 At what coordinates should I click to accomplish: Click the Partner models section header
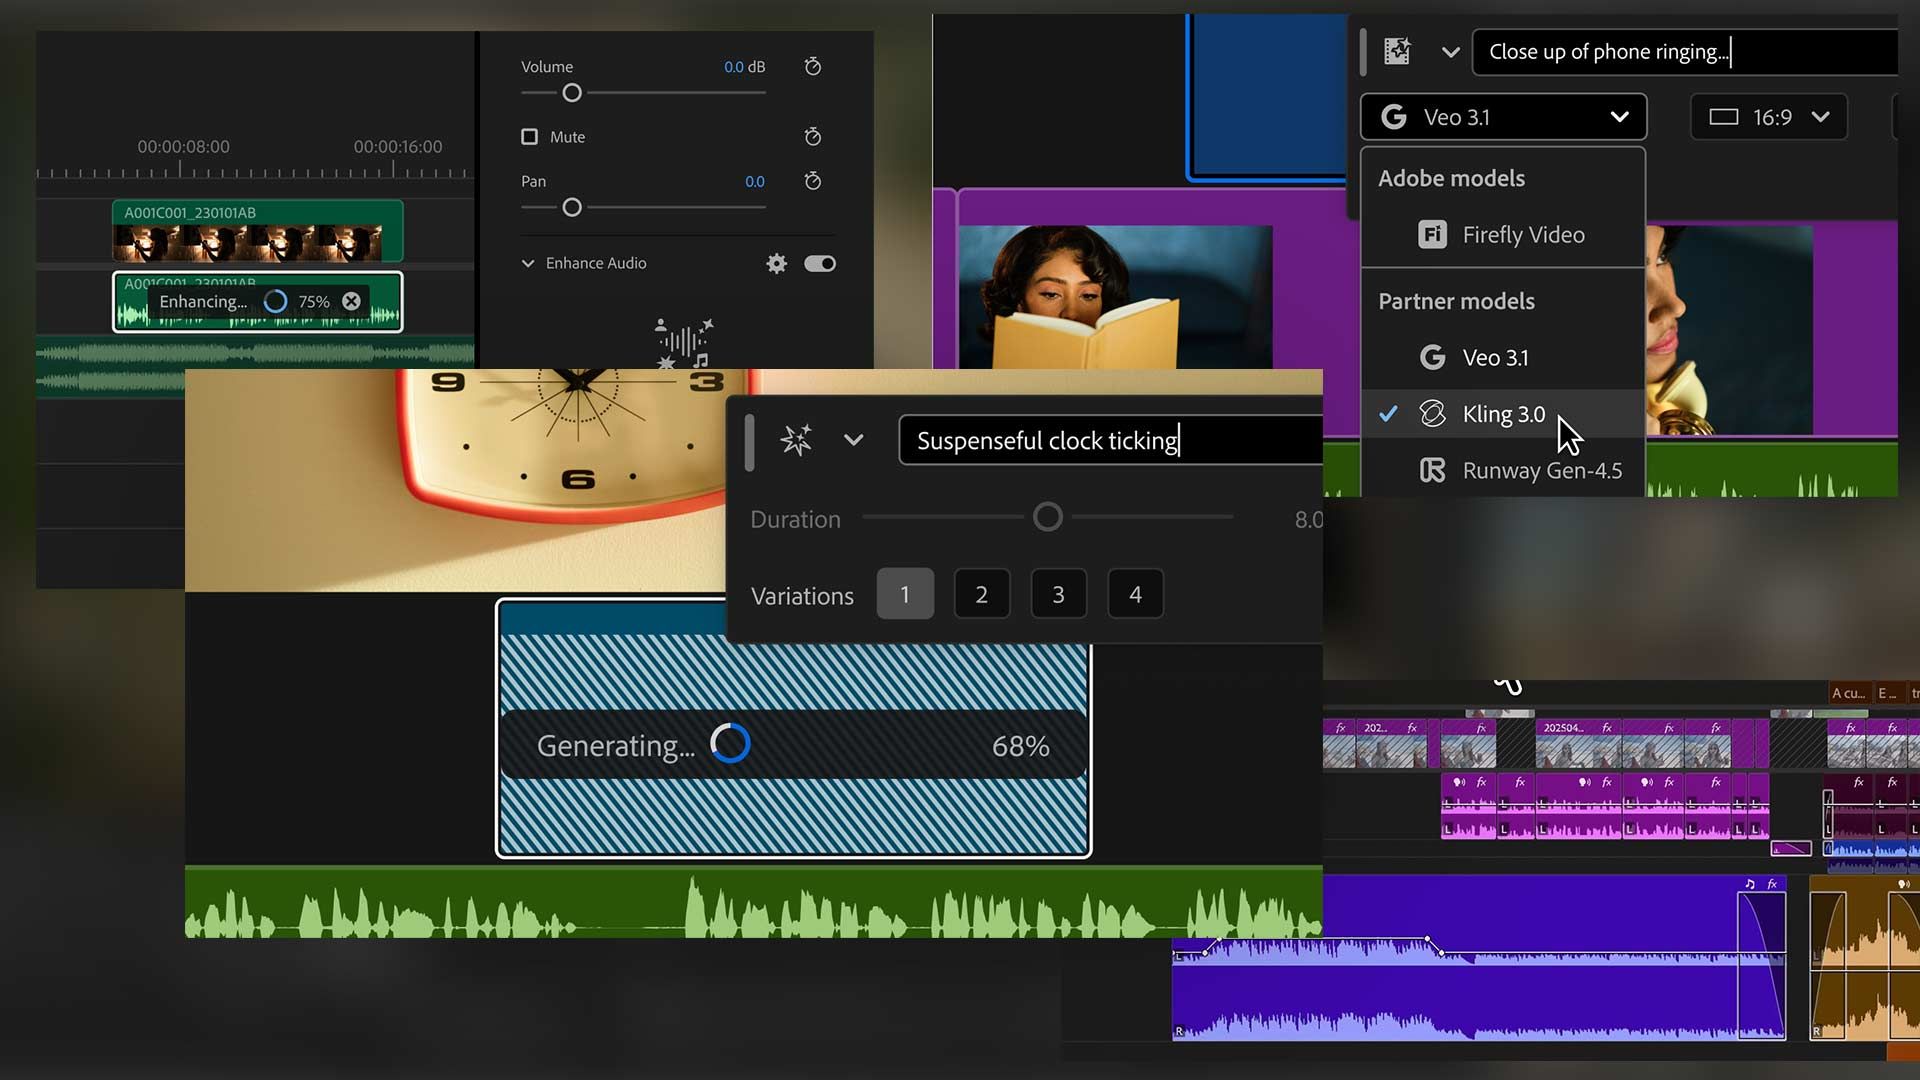[1456, 301]
